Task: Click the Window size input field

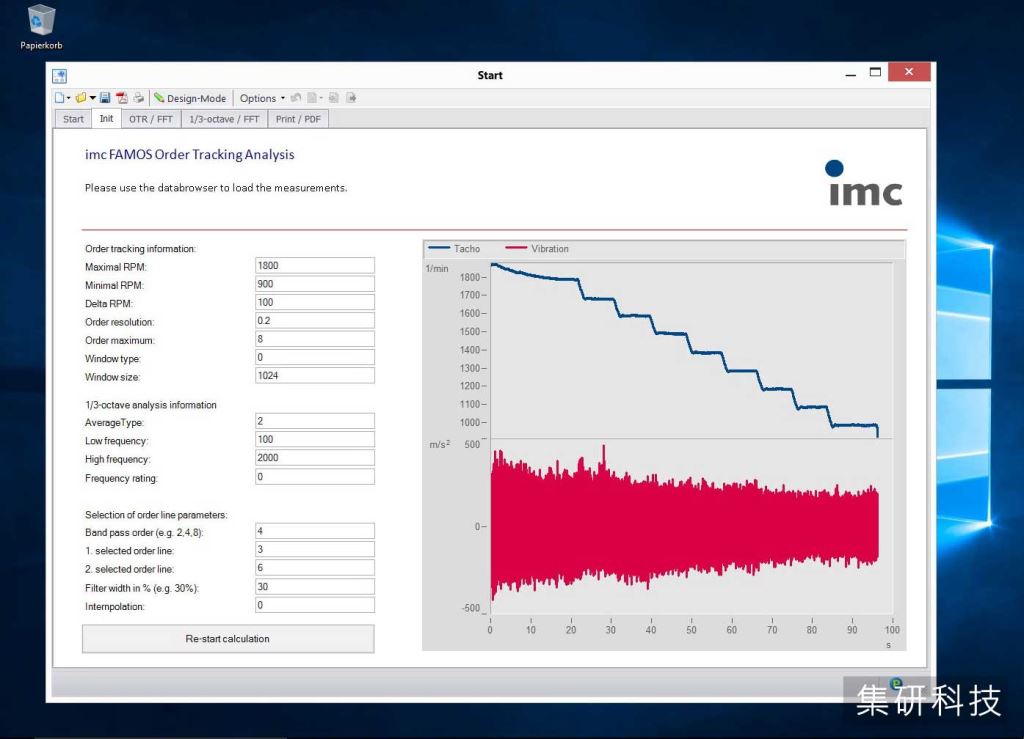Action: 314,375
